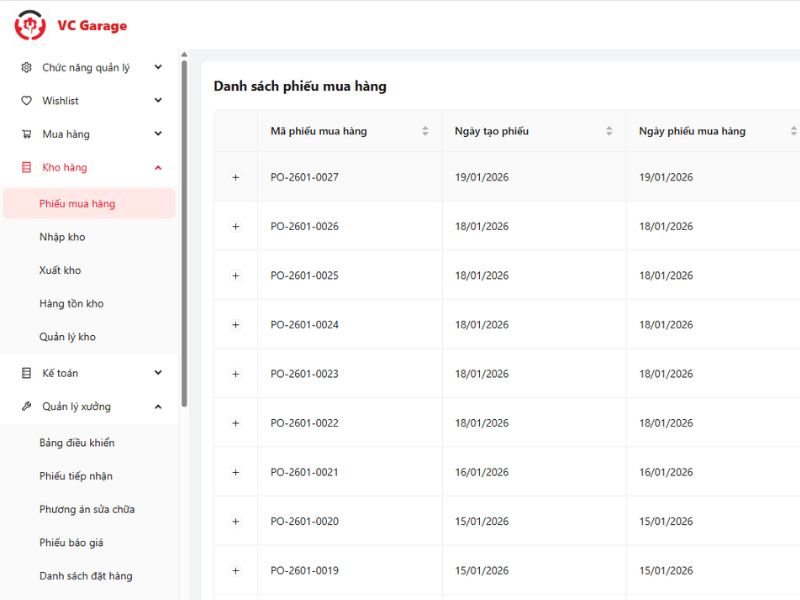Screen dimensions: 800x600
Task: Click the heart icon beside Wishlist
Action: pyautogui.click(x=25, y=100)
